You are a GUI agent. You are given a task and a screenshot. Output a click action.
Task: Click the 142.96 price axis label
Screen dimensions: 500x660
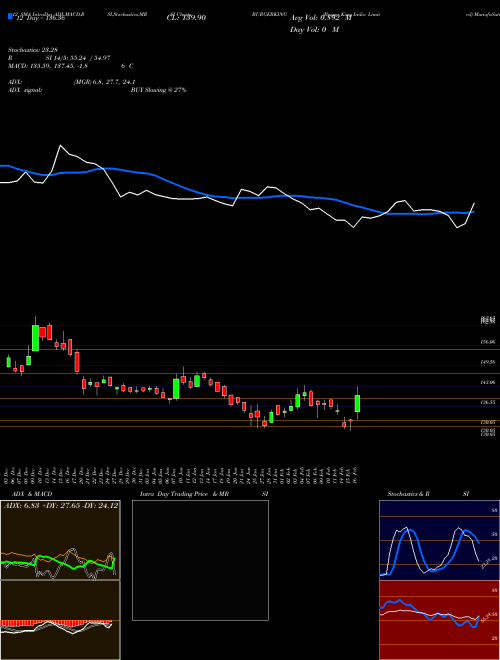pyautogui.click(x=487, y=383)
